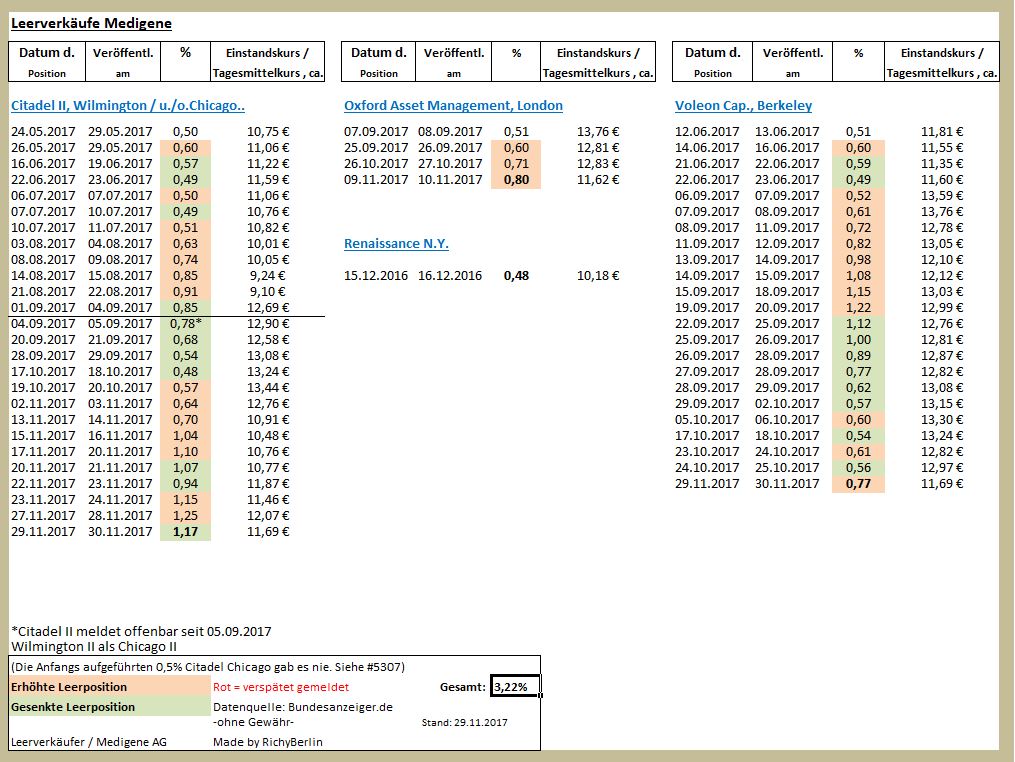Screen dimensions: 1015x762
Task: Click the Leerverkäufe Medigene title
Action: (90, 22)
